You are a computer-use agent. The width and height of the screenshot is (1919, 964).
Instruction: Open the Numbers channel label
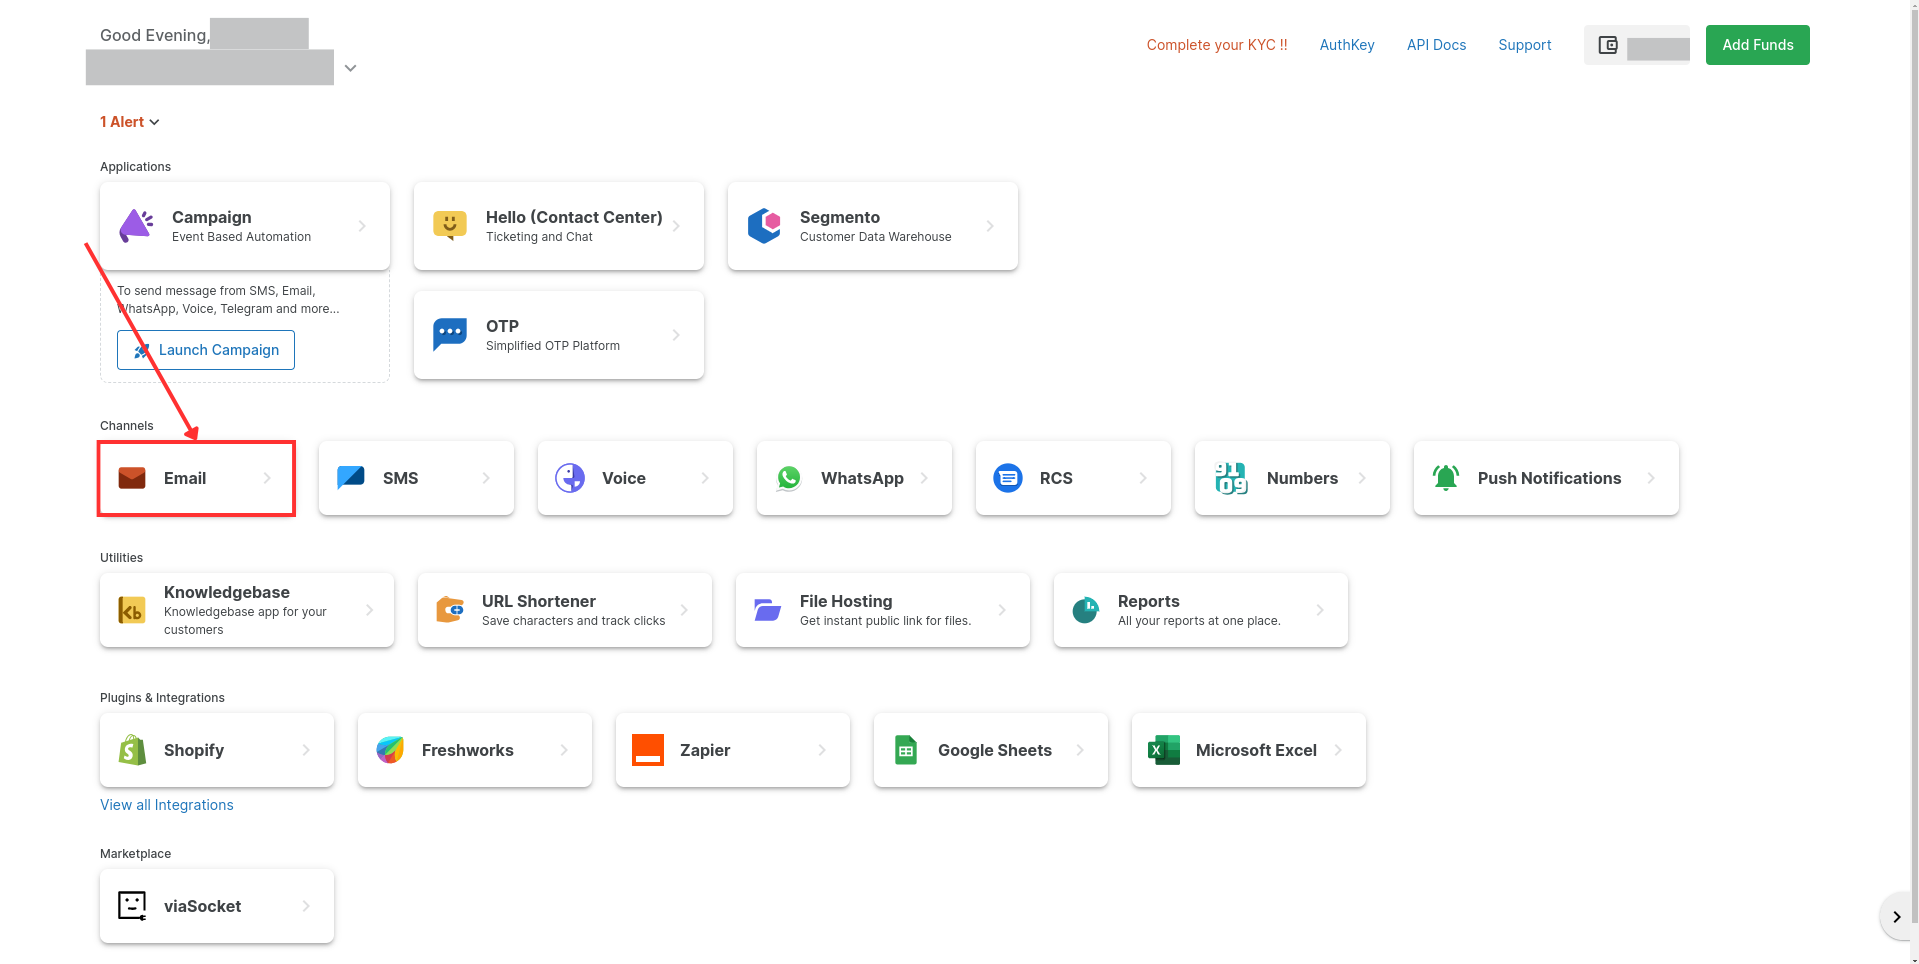(1302, 478)
